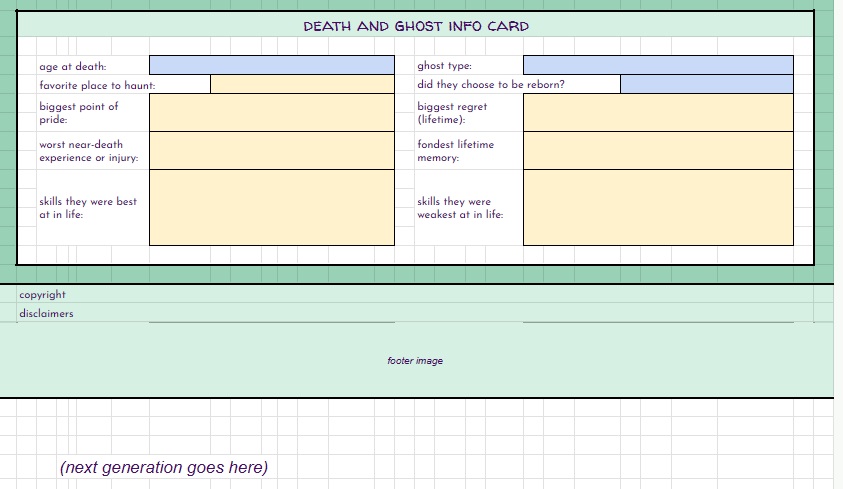Click the Death and Ghost Info Card title
Screen dimensions: 843x489
click(x=416, y=26)
